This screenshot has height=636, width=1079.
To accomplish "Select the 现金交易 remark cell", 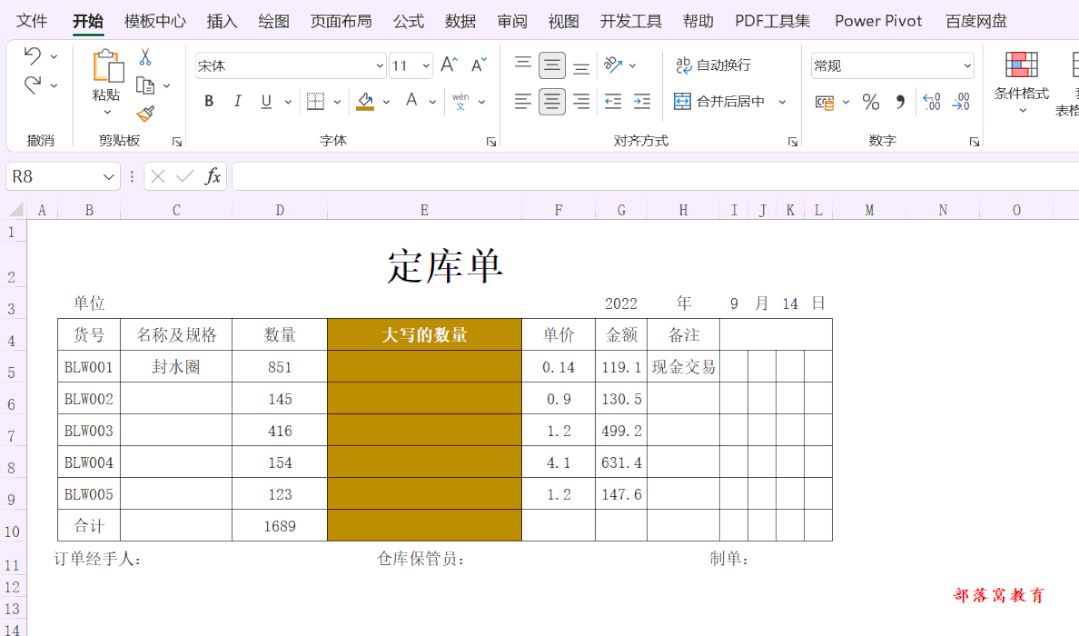I will (683, 367).
